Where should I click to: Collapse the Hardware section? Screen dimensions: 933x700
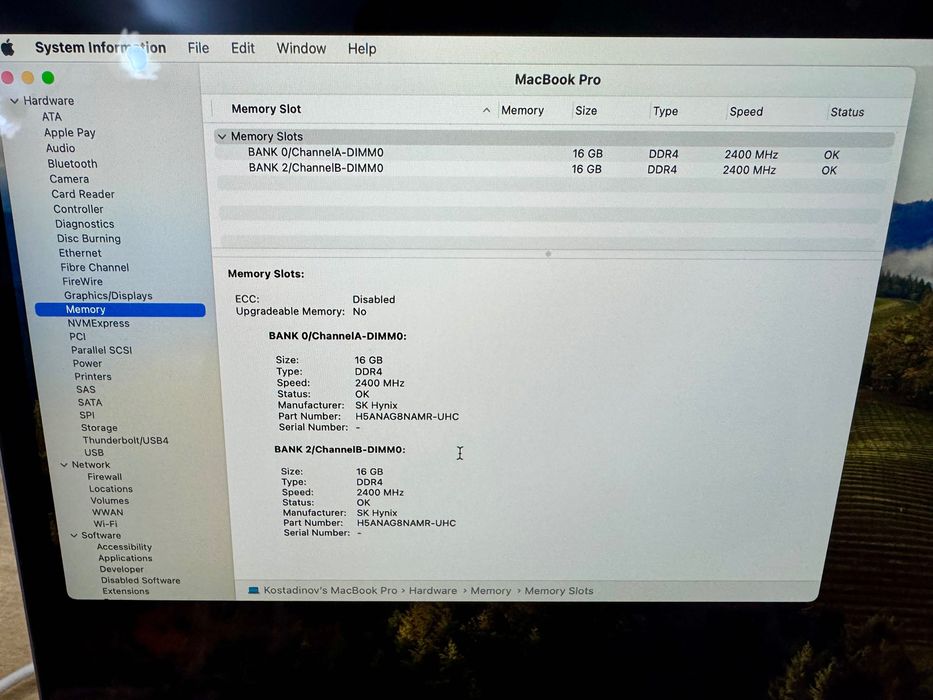(x=14, y=101)
